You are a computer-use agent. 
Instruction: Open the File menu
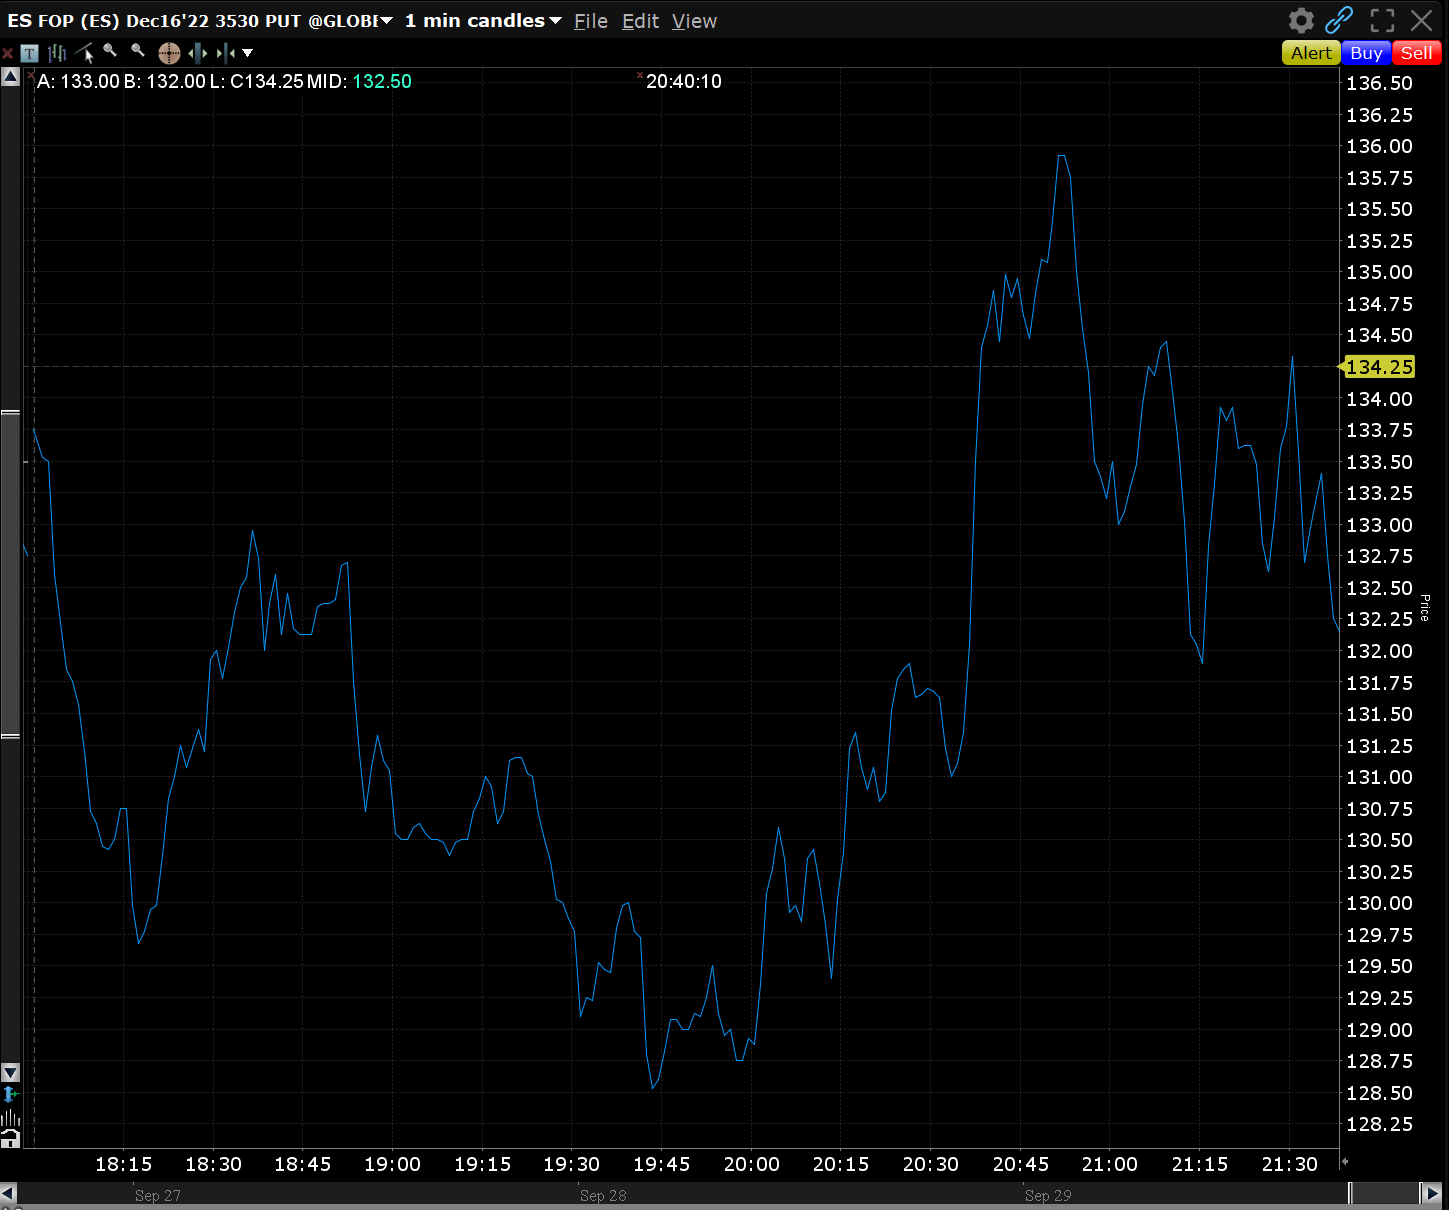coord(591,21)
